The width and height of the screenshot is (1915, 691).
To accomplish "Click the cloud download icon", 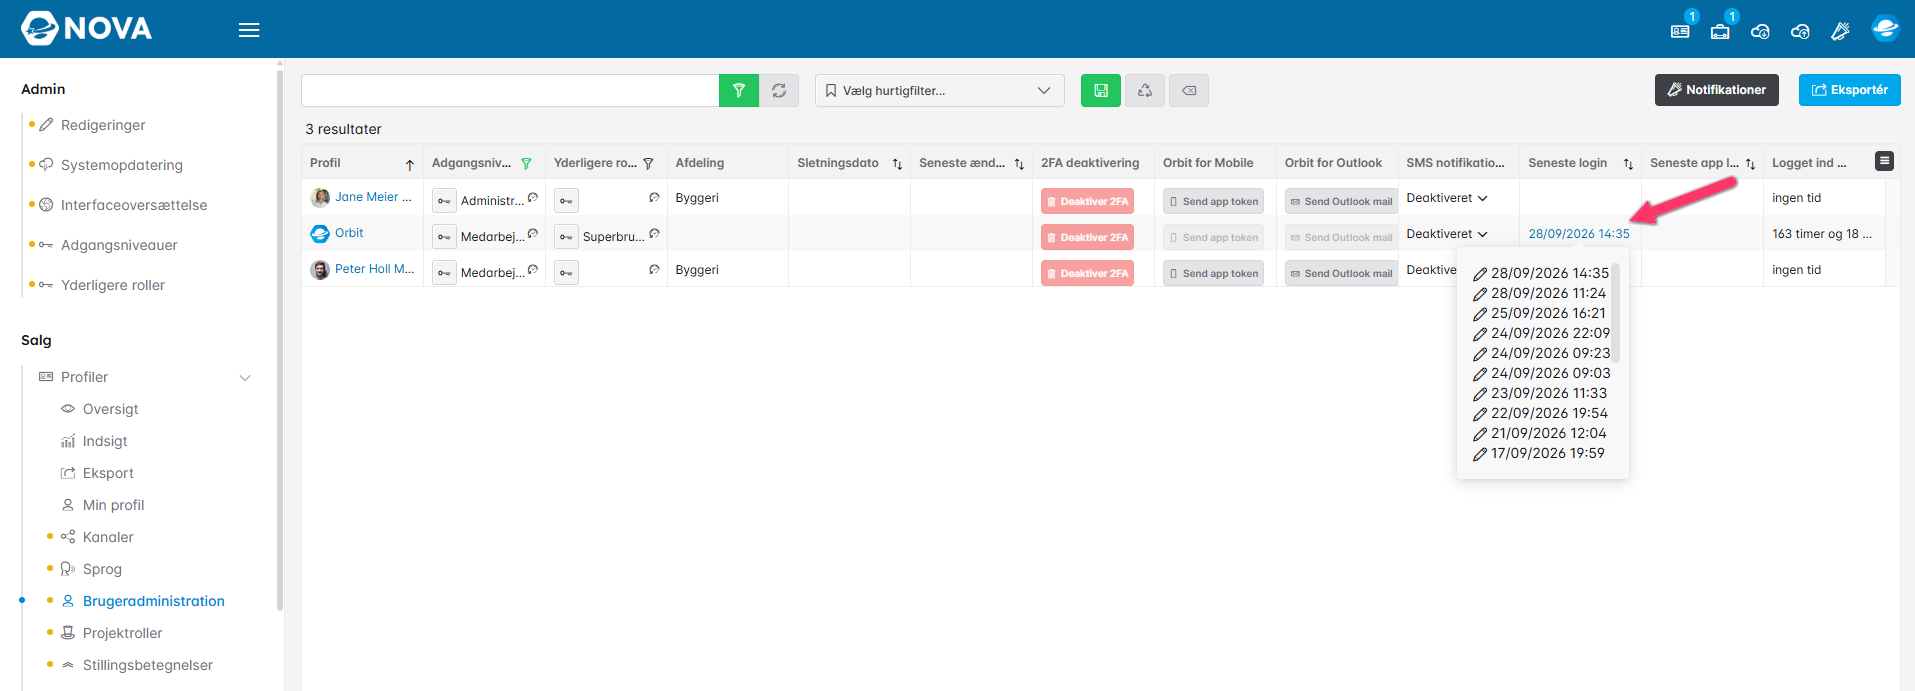I will [x=1760, y=31].
